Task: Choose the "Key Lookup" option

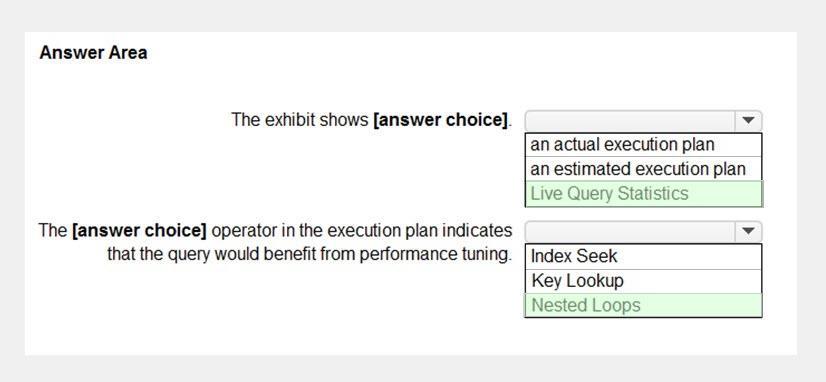Action: tap(643, 281)
